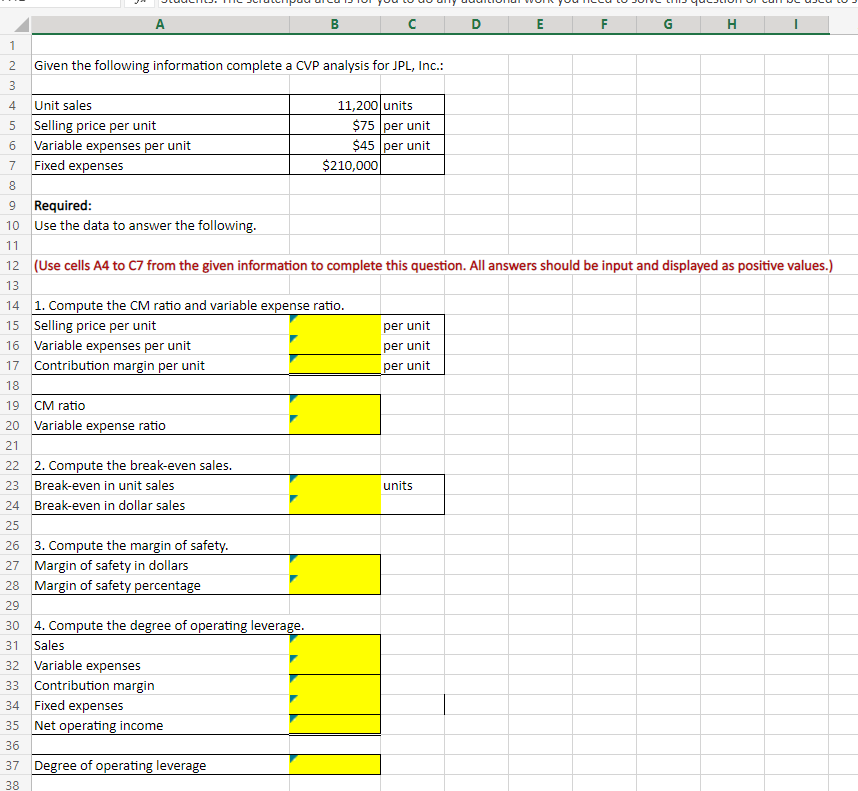Select yellow cell for Contribution margin row 33
The width and height of the screenshot is (858, 791).
335,685
